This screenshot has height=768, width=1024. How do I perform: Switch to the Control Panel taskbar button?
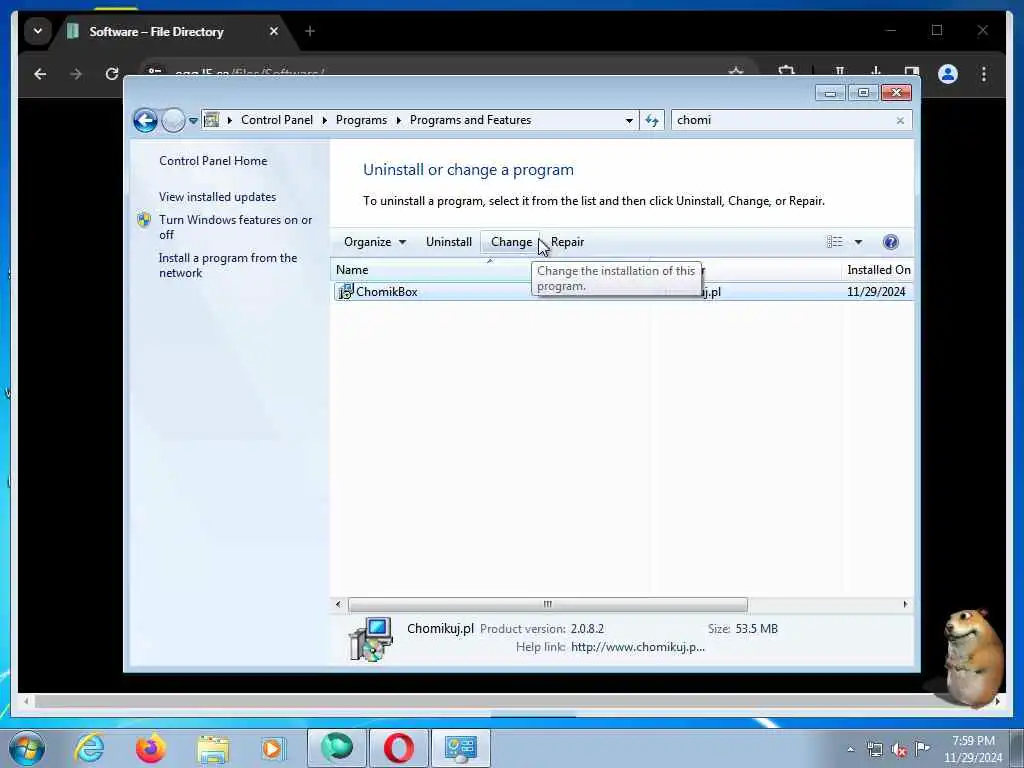coord(460,748)
